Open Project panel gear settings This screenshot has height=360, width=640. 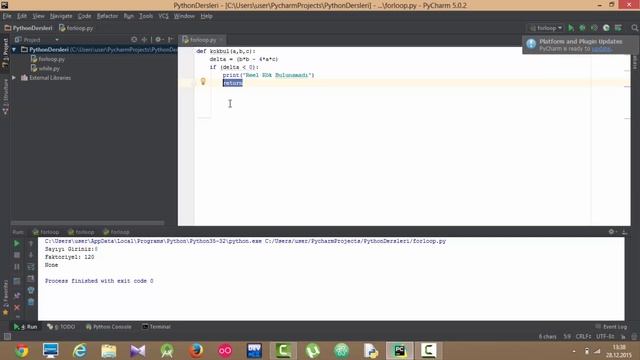tap(158, 40)
